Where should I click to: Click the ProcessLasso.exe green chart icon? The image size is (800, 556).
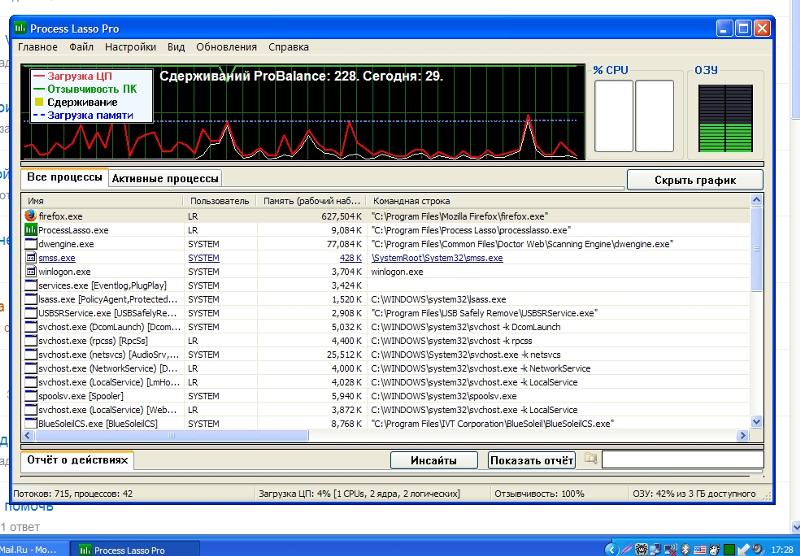tap(31, 230)
